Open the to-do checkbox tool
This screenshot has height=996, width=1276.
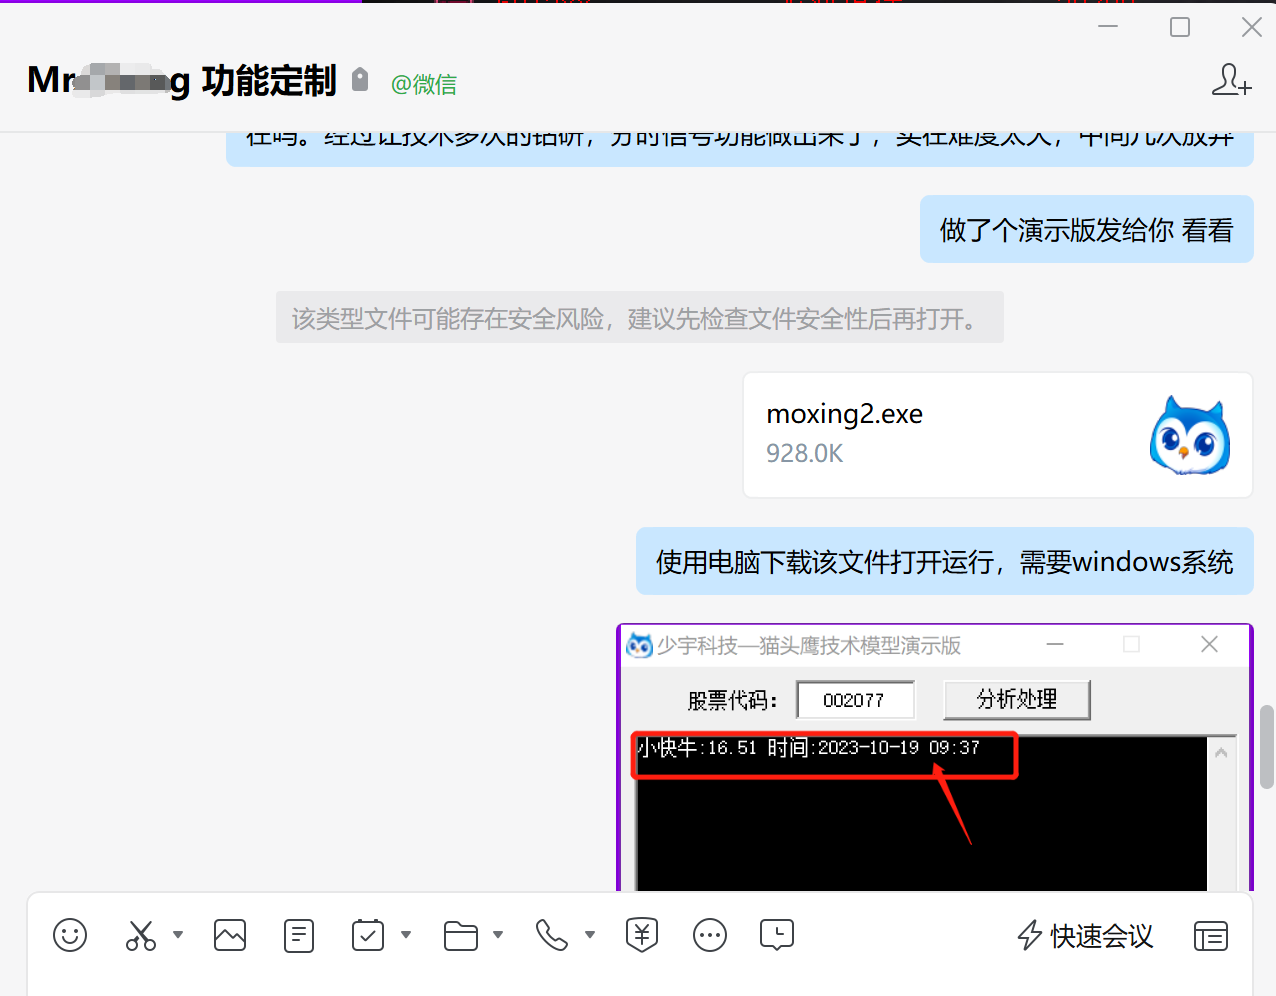367,935
